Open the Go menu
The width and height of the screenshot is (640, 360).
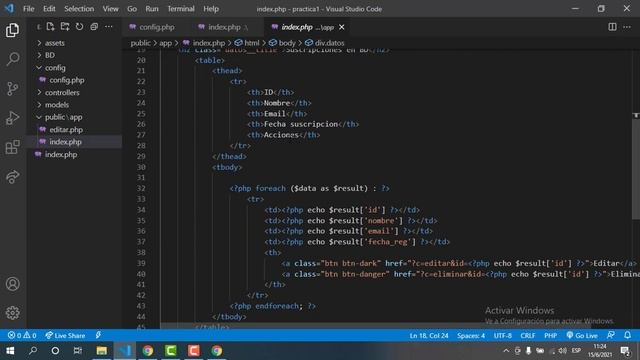(132, 9)
